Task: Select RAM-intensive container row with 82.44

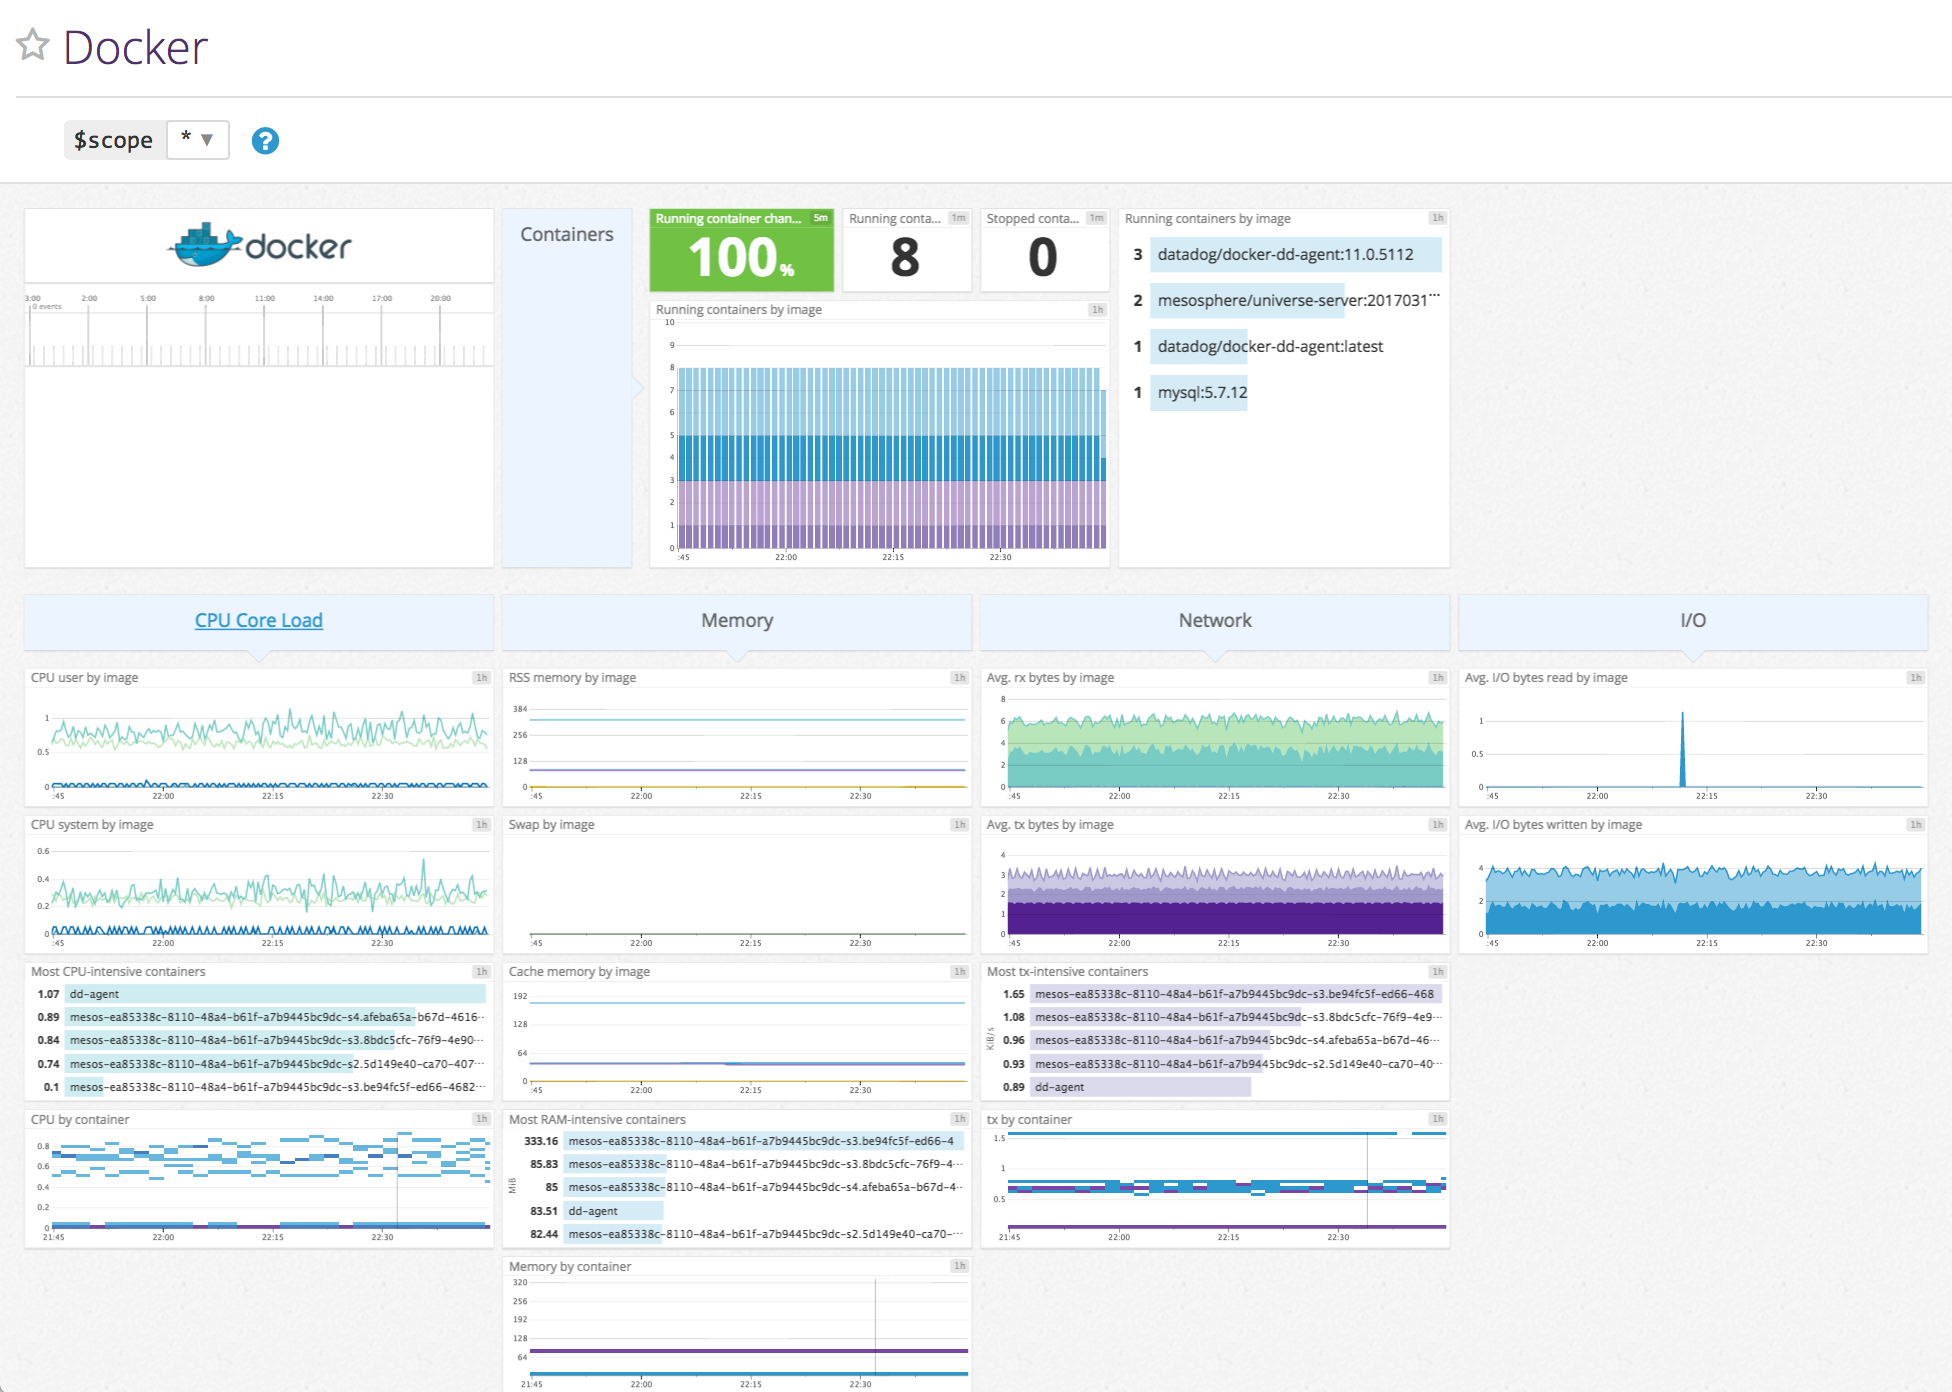Action: tap(744, 1234)
